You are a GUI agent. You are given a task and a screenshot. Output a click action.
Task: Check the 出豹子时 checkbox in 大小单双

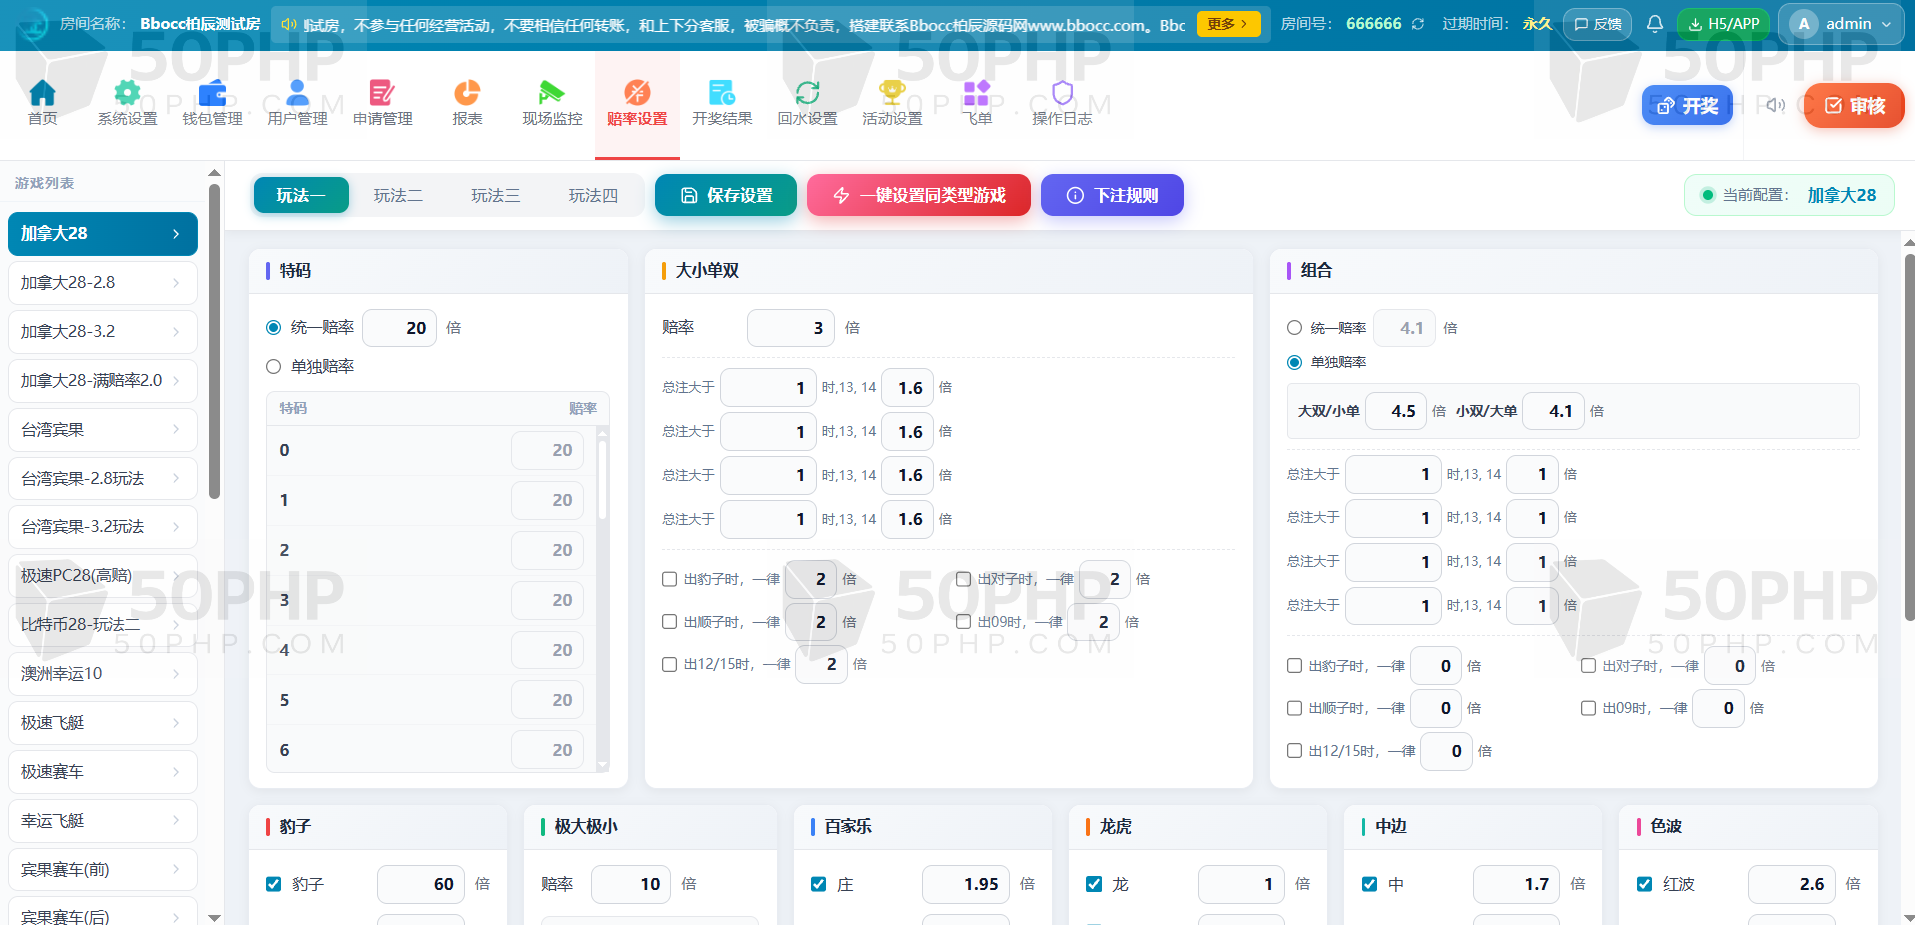[x=670, y=579]
